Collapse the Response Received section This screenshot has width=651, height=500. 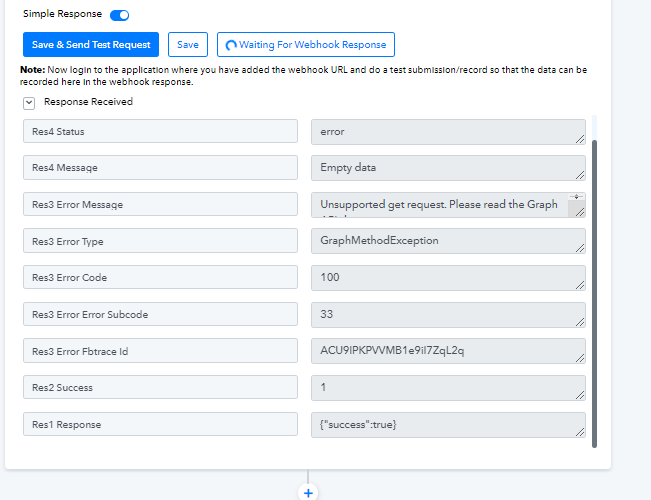pyautogui.click(x=29, y=103)
